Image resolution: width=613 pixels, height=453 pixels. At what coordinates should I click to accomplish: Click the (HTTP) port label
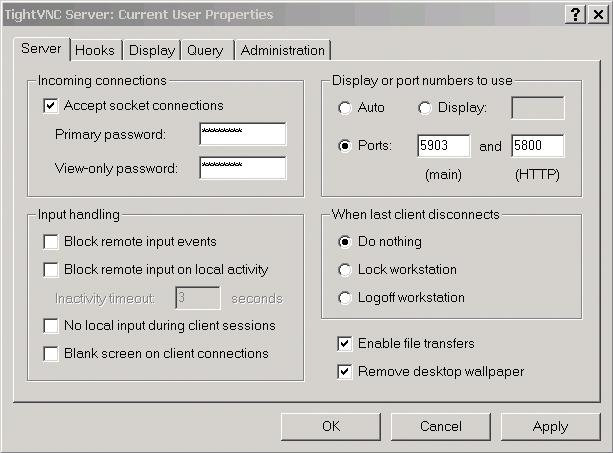click(537, 174)
